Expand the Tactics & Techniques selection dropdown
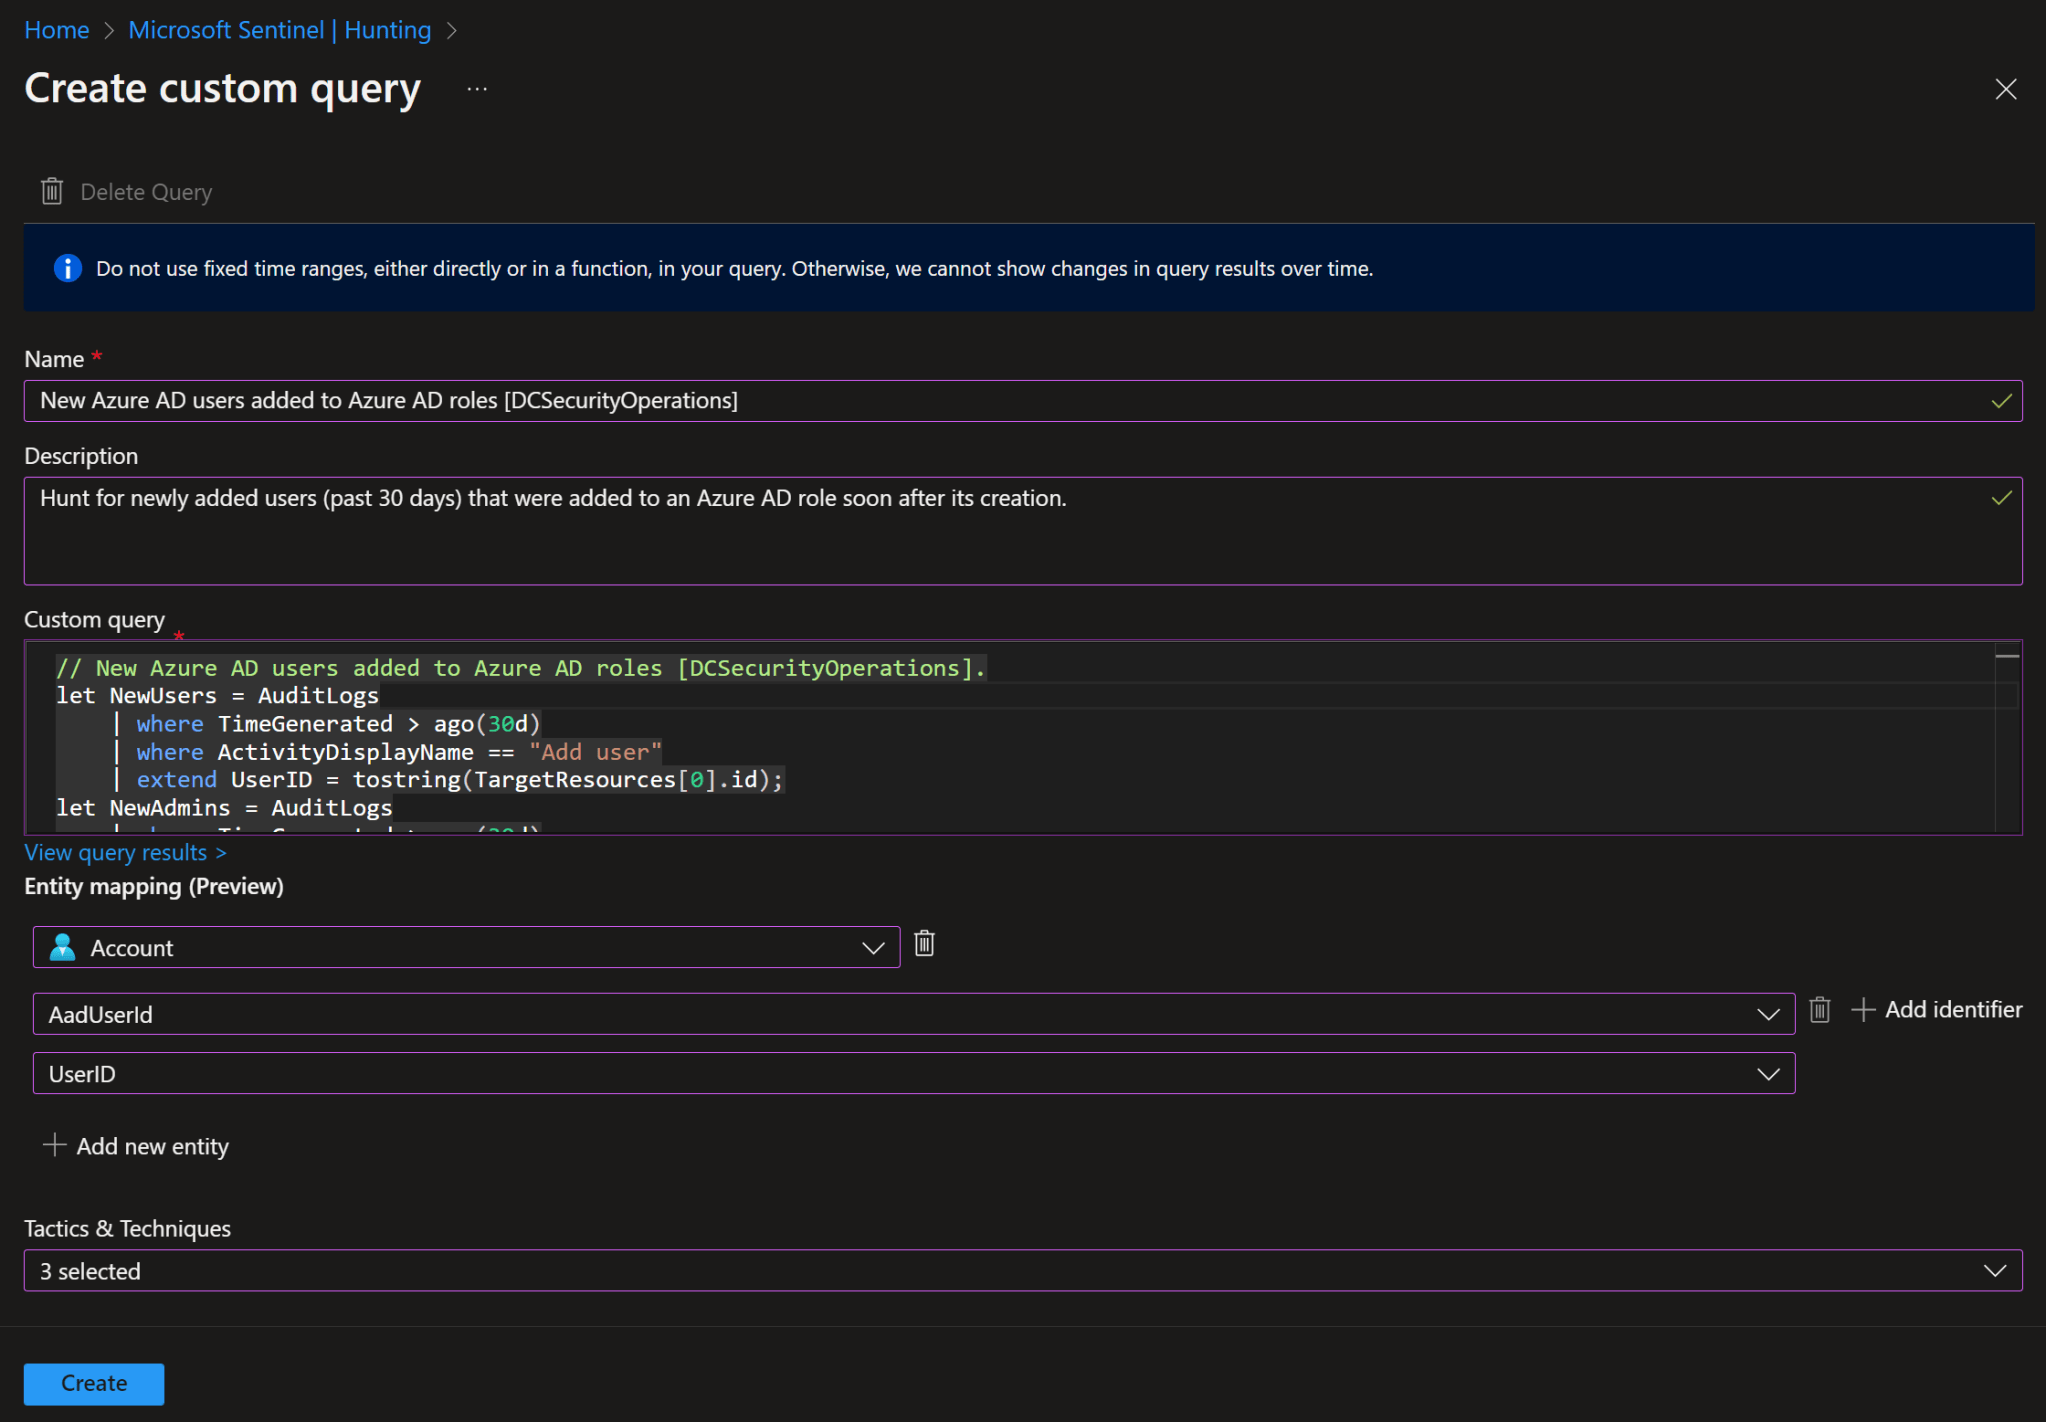This screenshot has width=2046, height=1422. (x=1996, y=1270)
